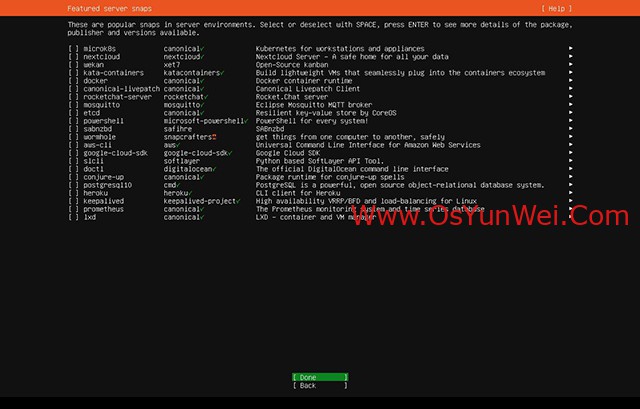Tick the wormhole snap checkbox
The height and width of the screenshot is (409, 640).
(73, 137)
